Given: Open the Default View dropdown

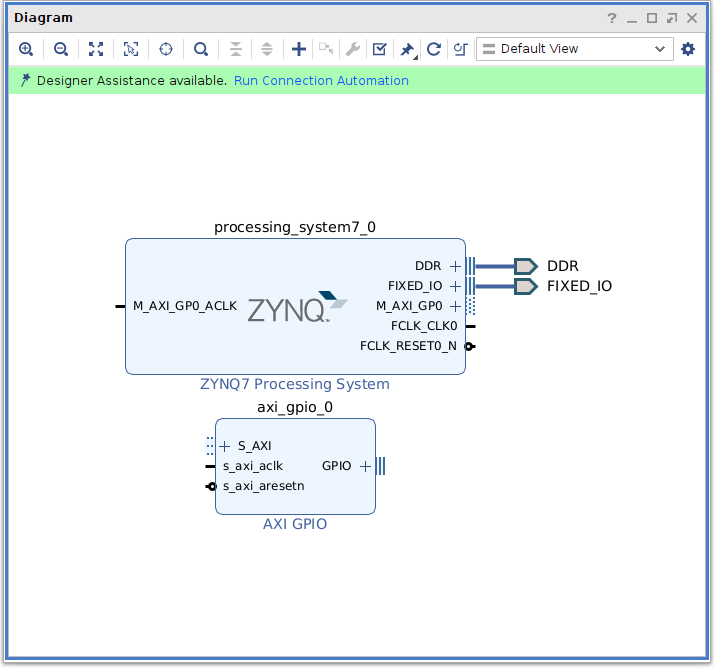Looking at the screenshot, I should tap(574, 49).
